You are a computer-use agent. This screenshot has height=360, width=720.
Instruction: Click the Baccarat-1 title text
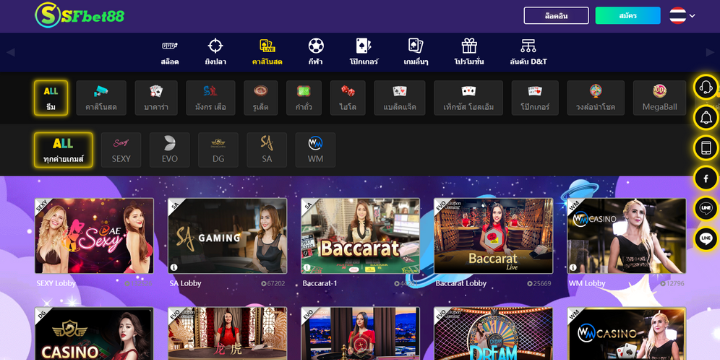pos(320,283)
